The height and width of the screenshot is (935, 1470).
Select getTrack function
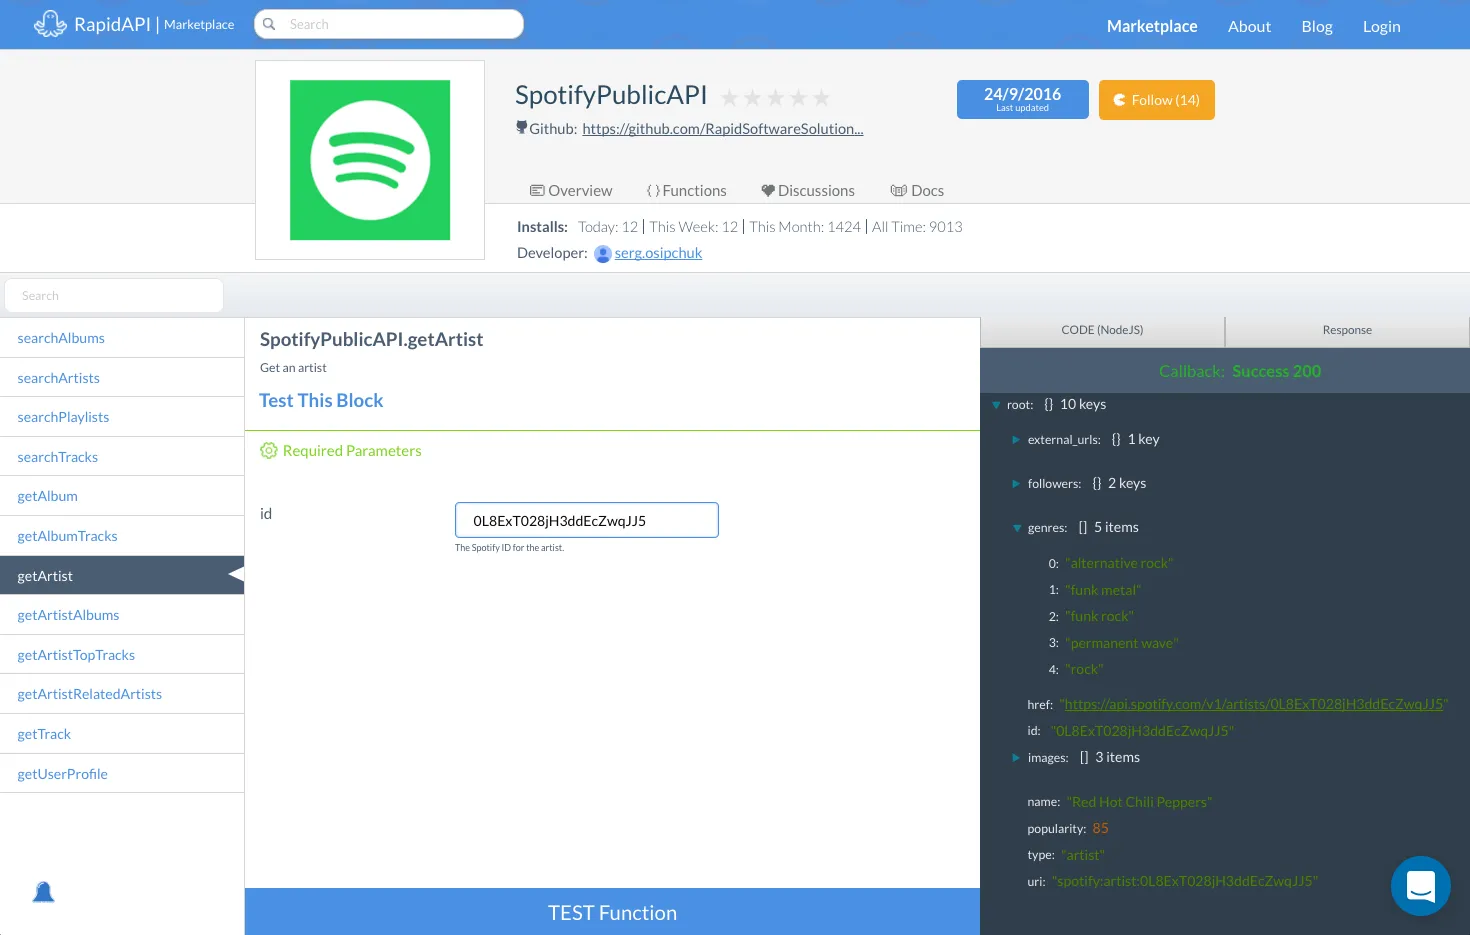(x=122, y=734)
